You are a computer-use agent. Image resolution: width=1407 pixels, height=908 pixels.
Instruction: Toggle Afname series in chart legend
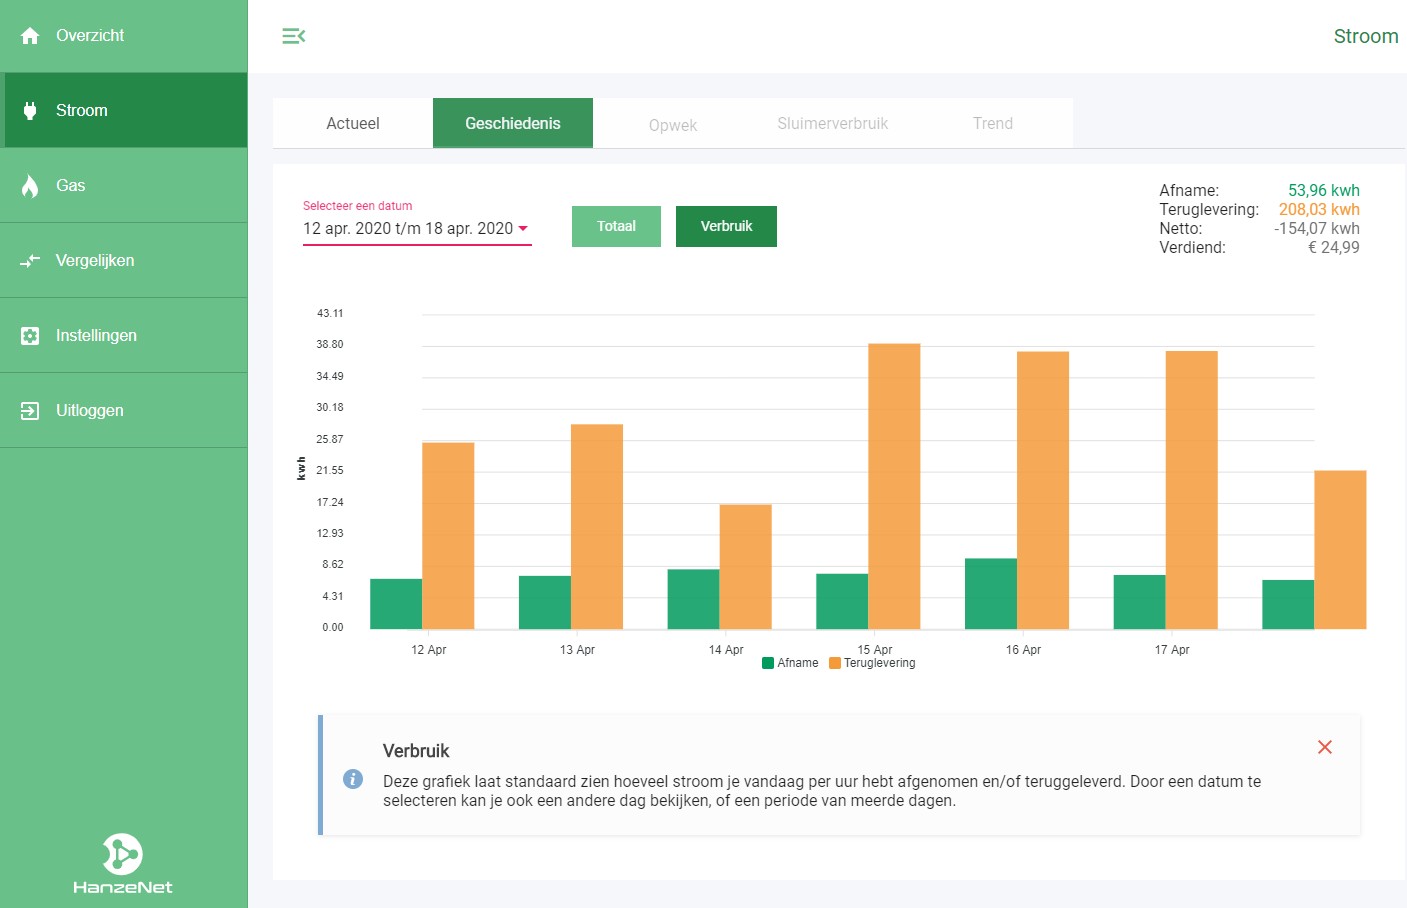pyautogui.click(x=790, y=663)
